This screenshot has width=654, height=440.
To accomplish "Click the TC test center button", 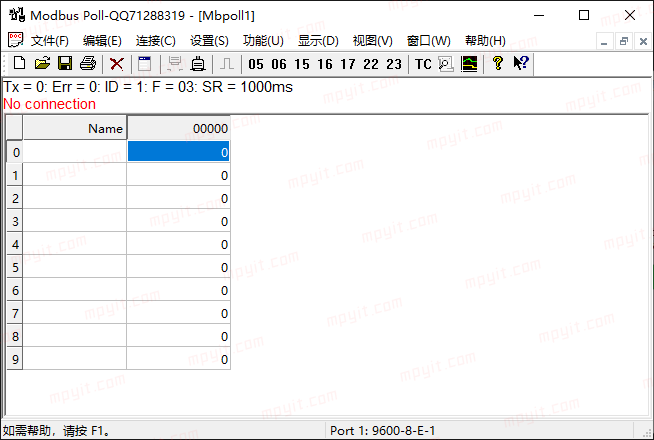I will [x=423, y=64].
